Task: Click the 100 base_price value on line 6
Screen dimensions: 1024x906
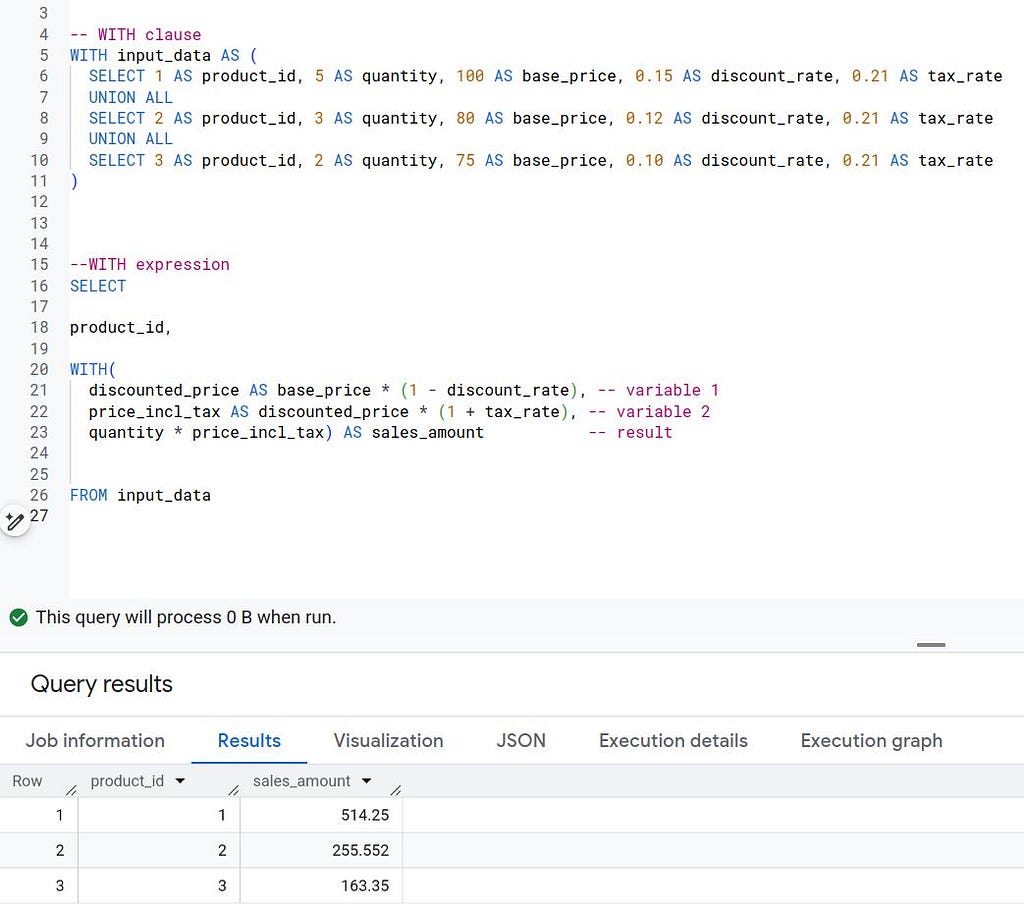Action: coord(470,76)
